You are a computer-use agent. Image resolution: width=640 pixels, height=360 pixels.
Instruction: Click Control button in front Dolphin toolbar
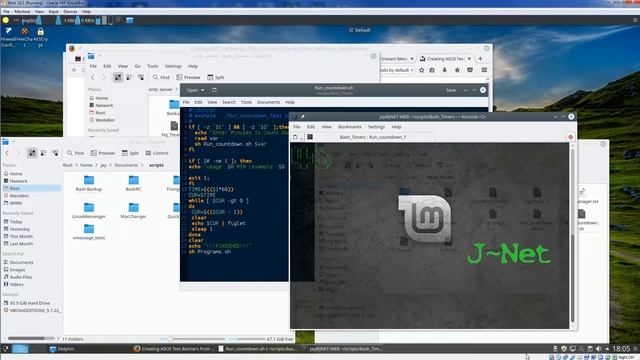[x=157, y=153]
